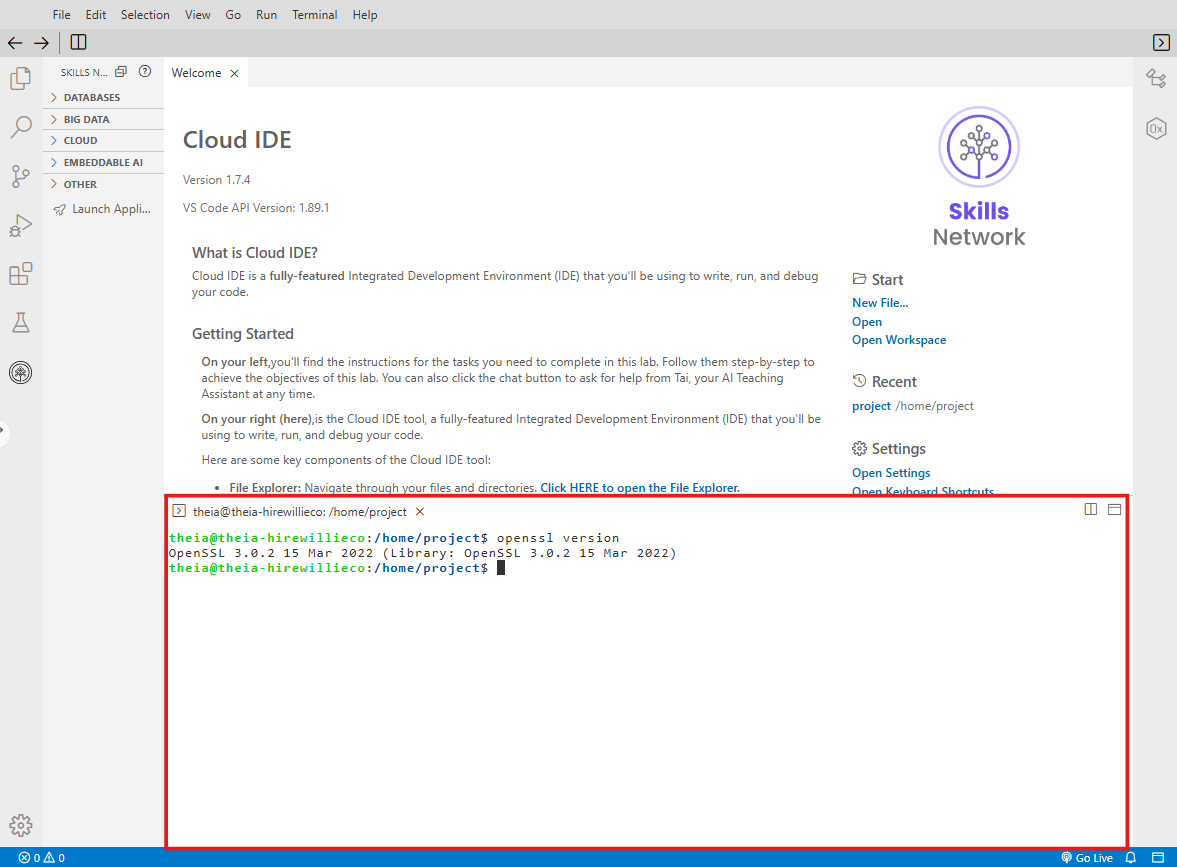
Task: Open the View menu
Action: 197,15
